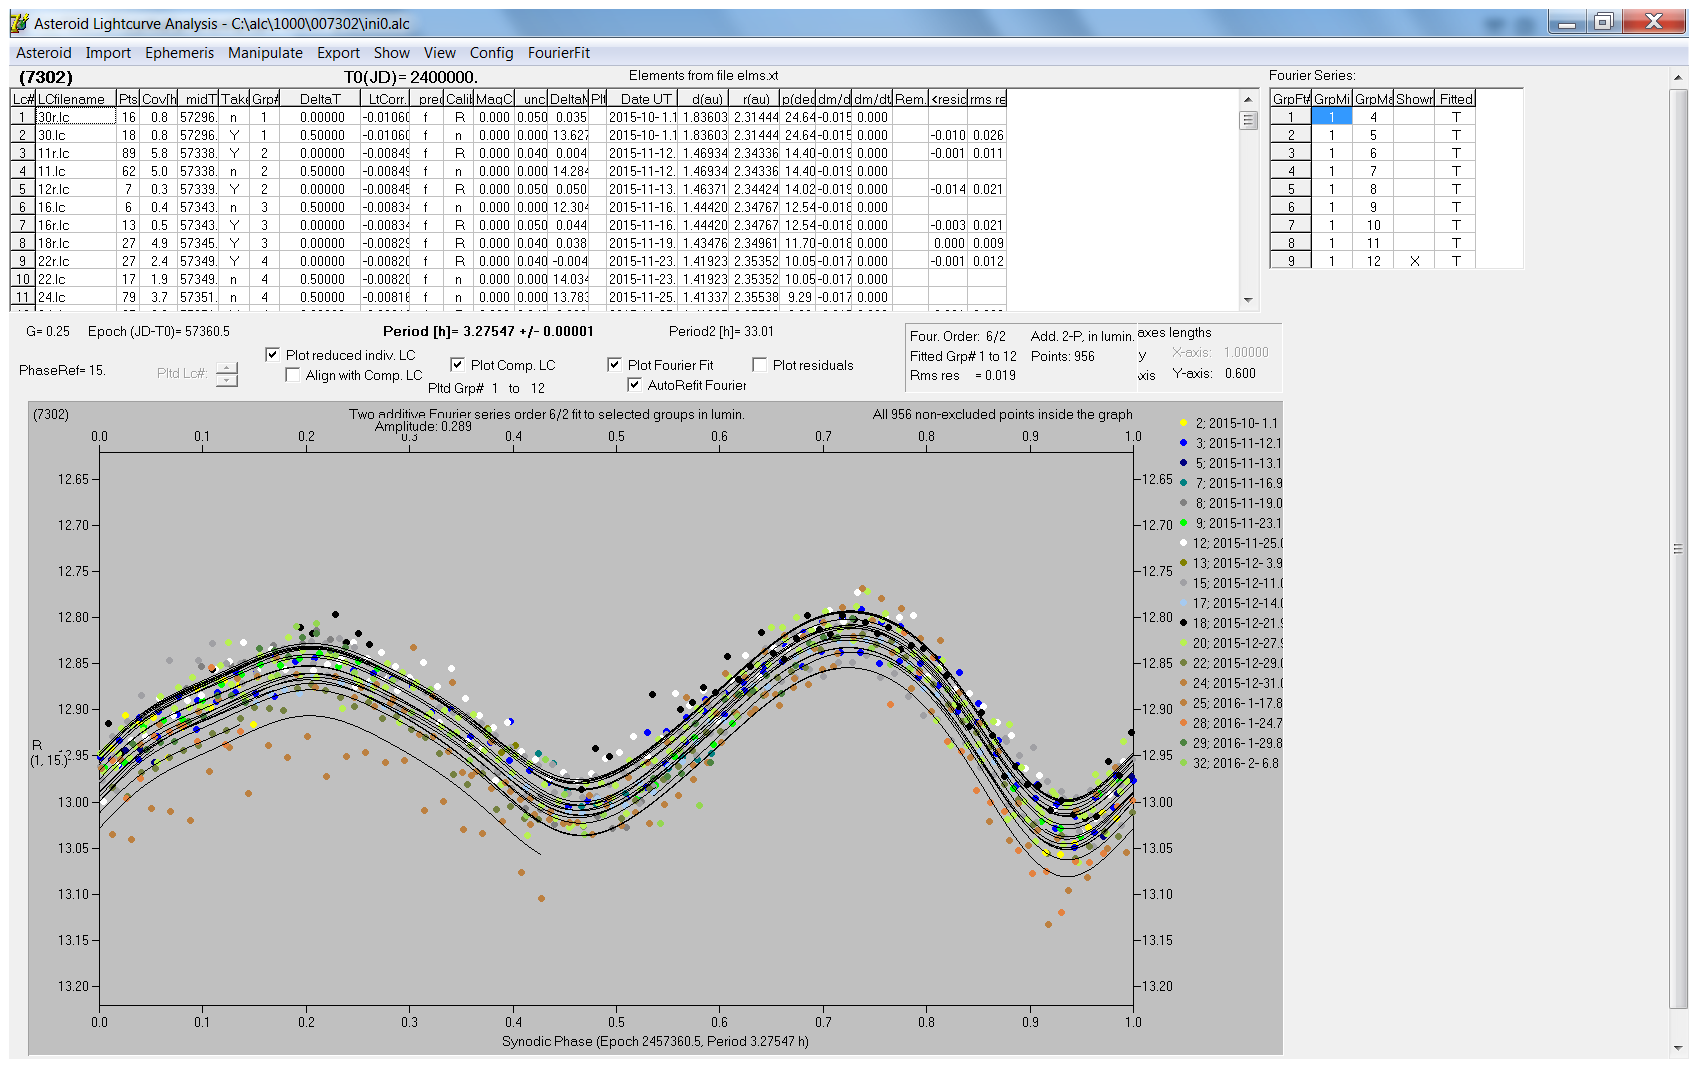This screenshot has width=1698, height=1068.
Task: Click the Grp# column header
Action: (x=264, y=99)
